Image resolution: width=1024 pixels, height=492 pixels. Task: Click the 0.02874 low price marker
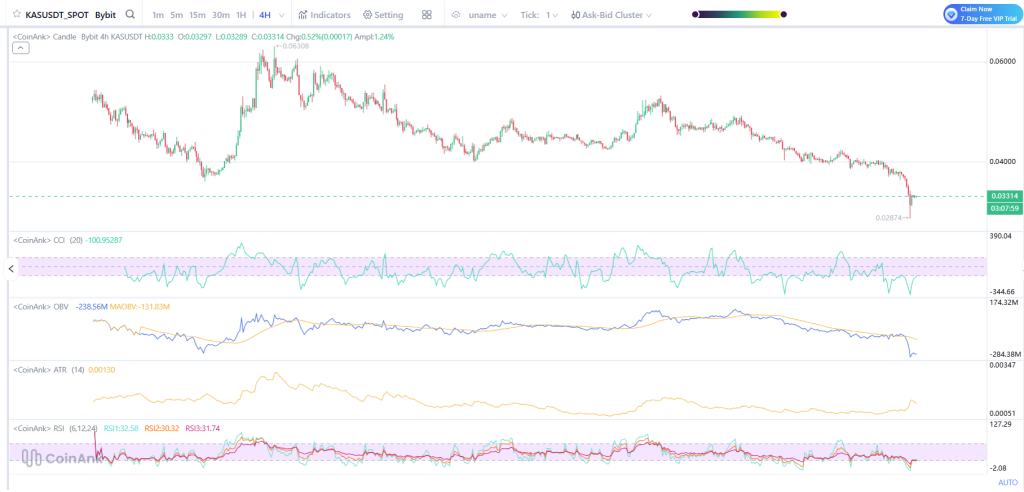tap(892, 217)
